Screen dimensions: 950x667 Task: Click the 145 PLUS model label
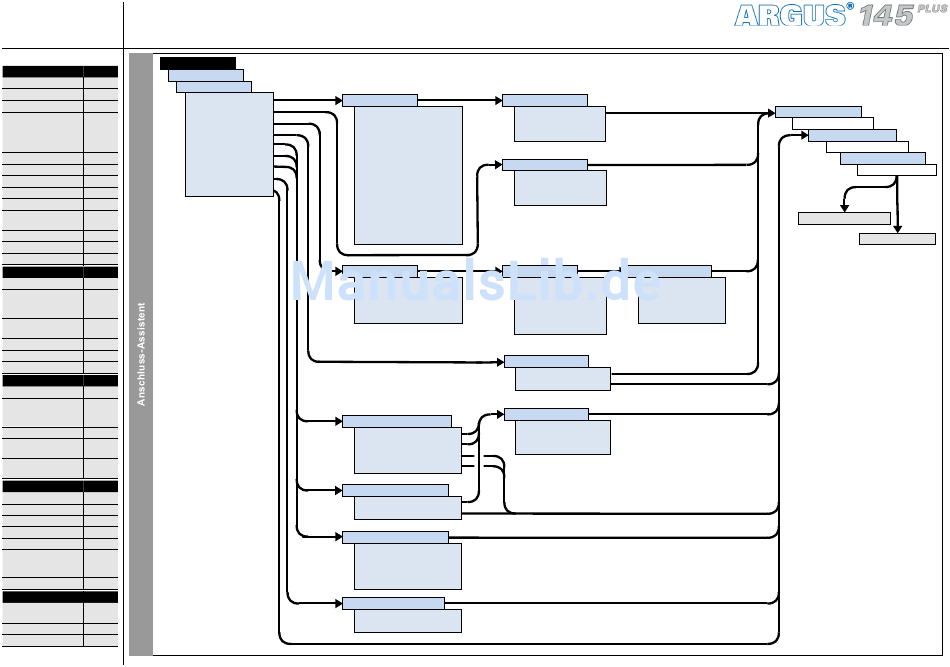903,15
